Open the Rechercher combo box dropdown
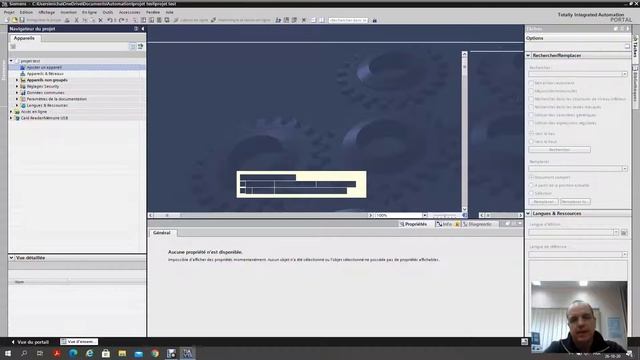Screen dimensions: 640x360 coord(624,74)
